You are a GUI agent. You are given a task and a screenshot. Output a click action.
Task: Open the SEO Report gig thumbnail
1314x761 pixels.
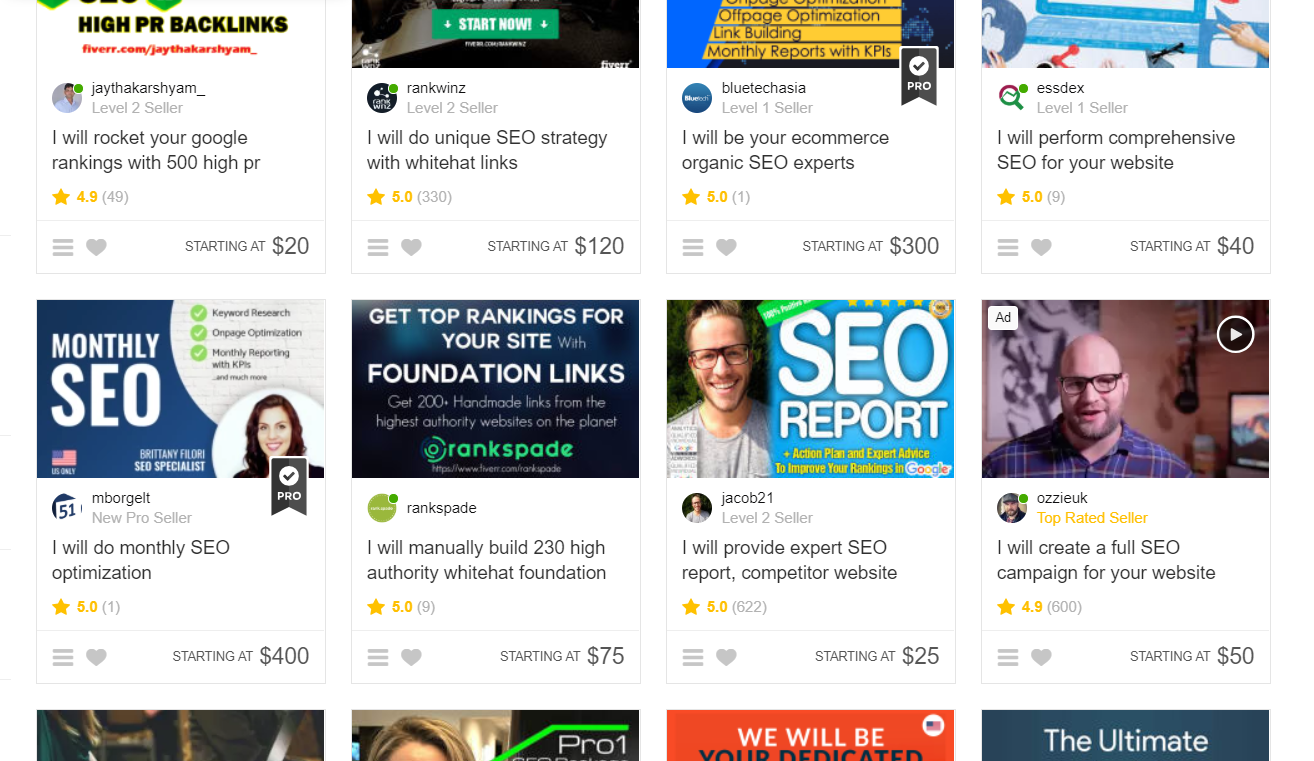coord(811,389)
